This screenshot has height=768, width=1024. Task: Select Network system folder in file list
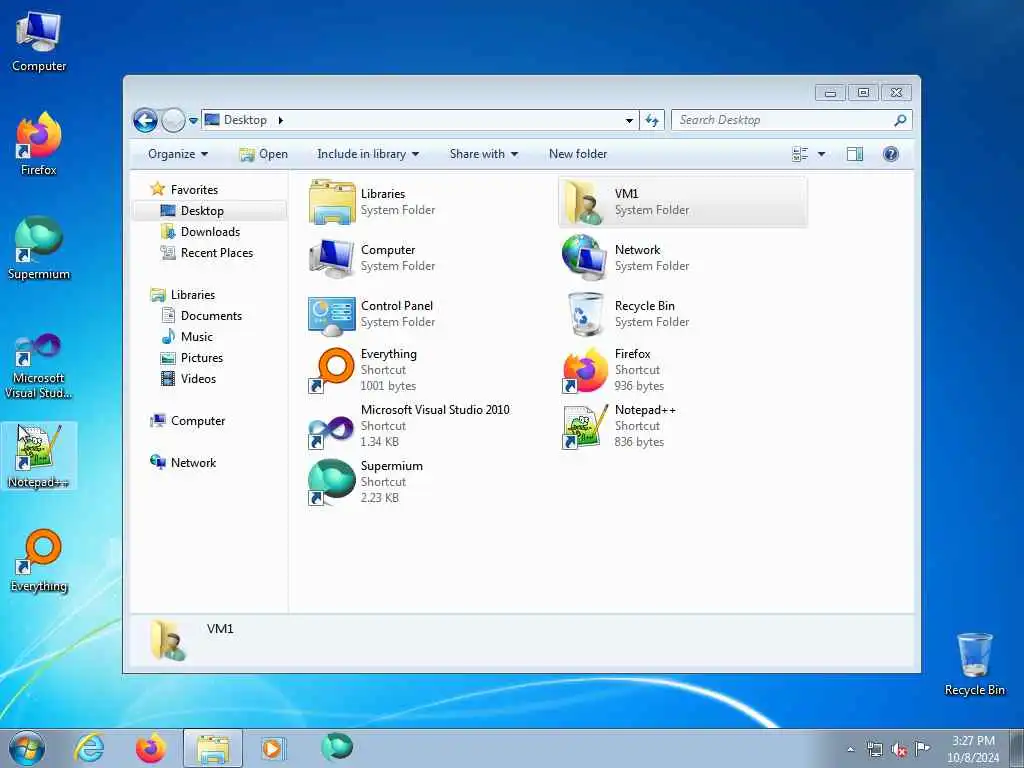point(682,258)
